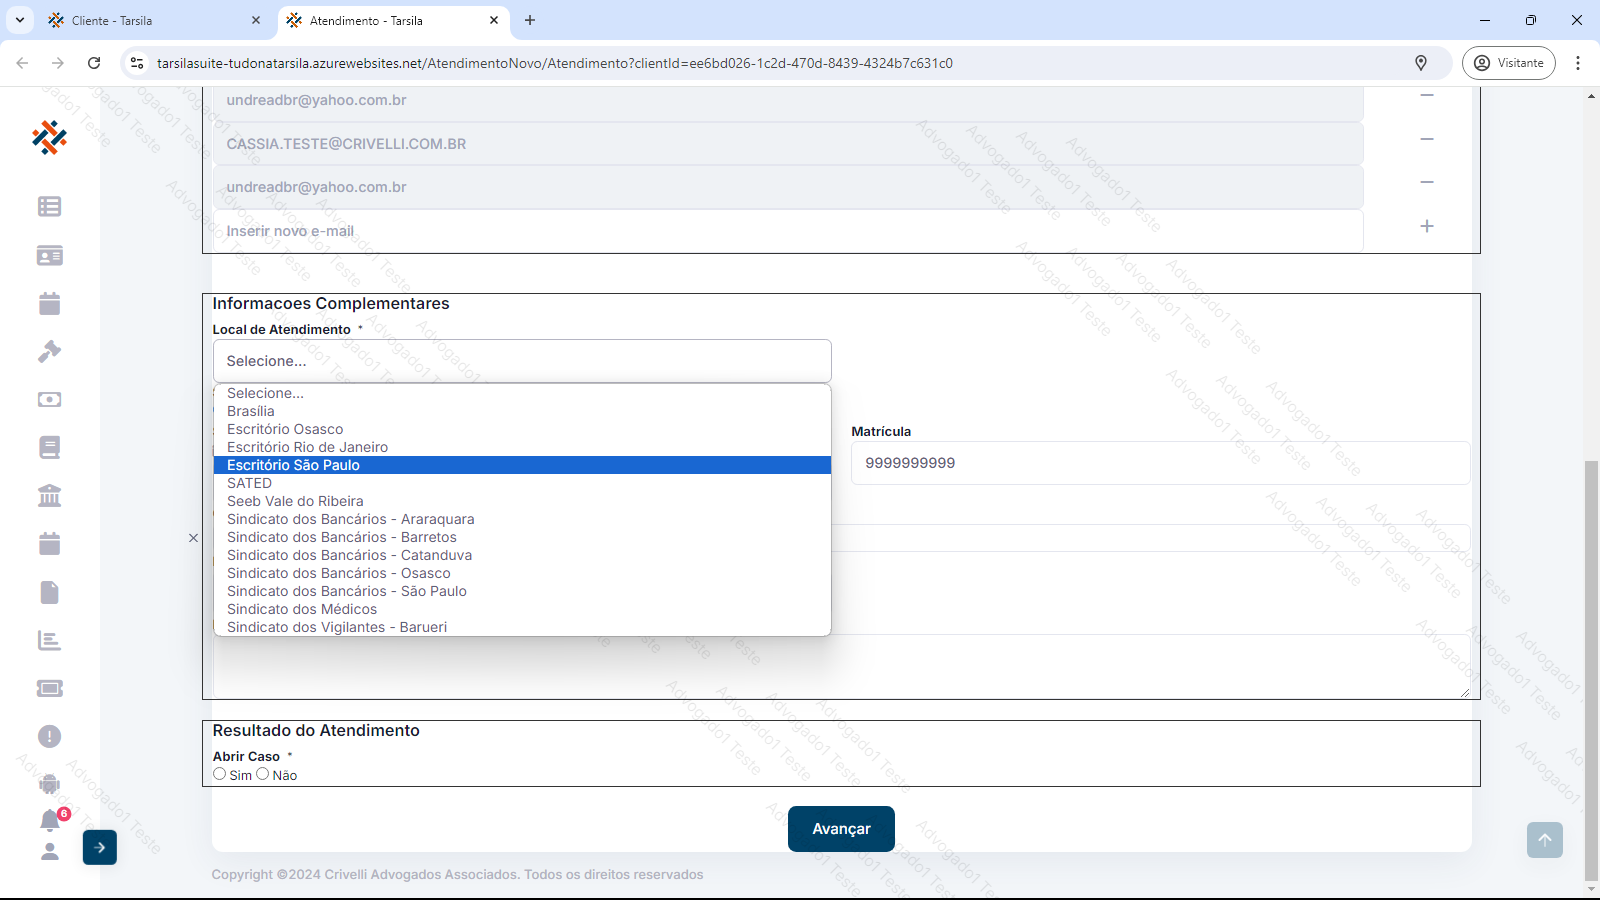Click the money bill sidebar icon

point(49,400)
